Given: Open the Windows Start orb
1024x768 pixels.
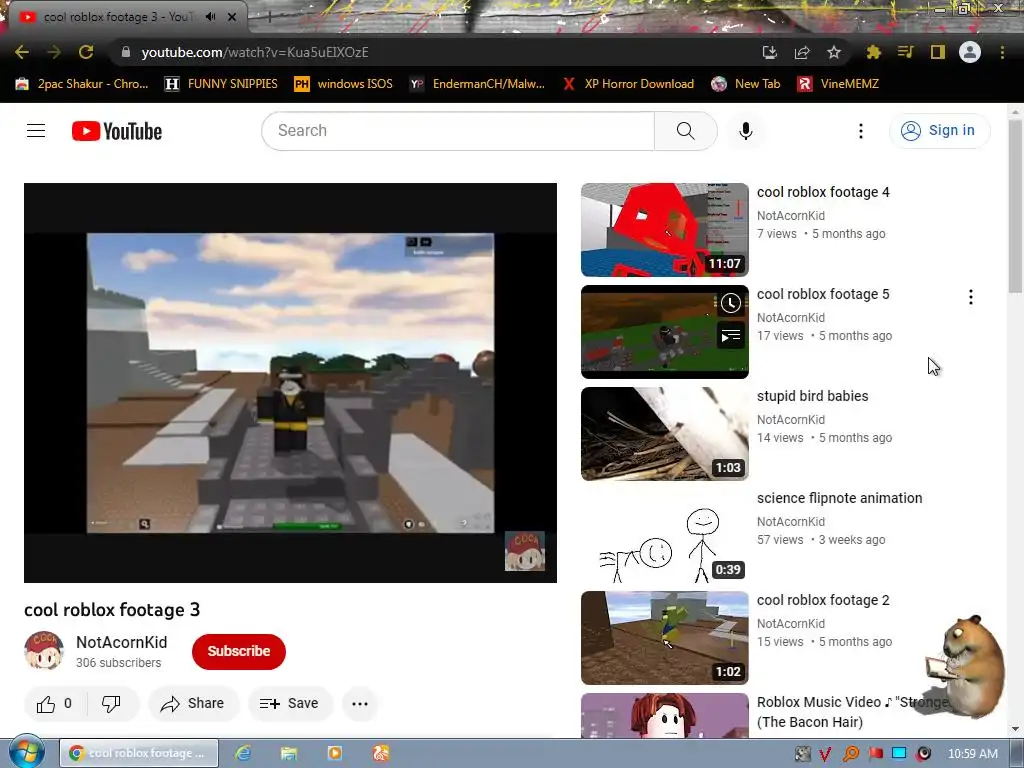Looking at the screenshot, I should click(27, 752).
